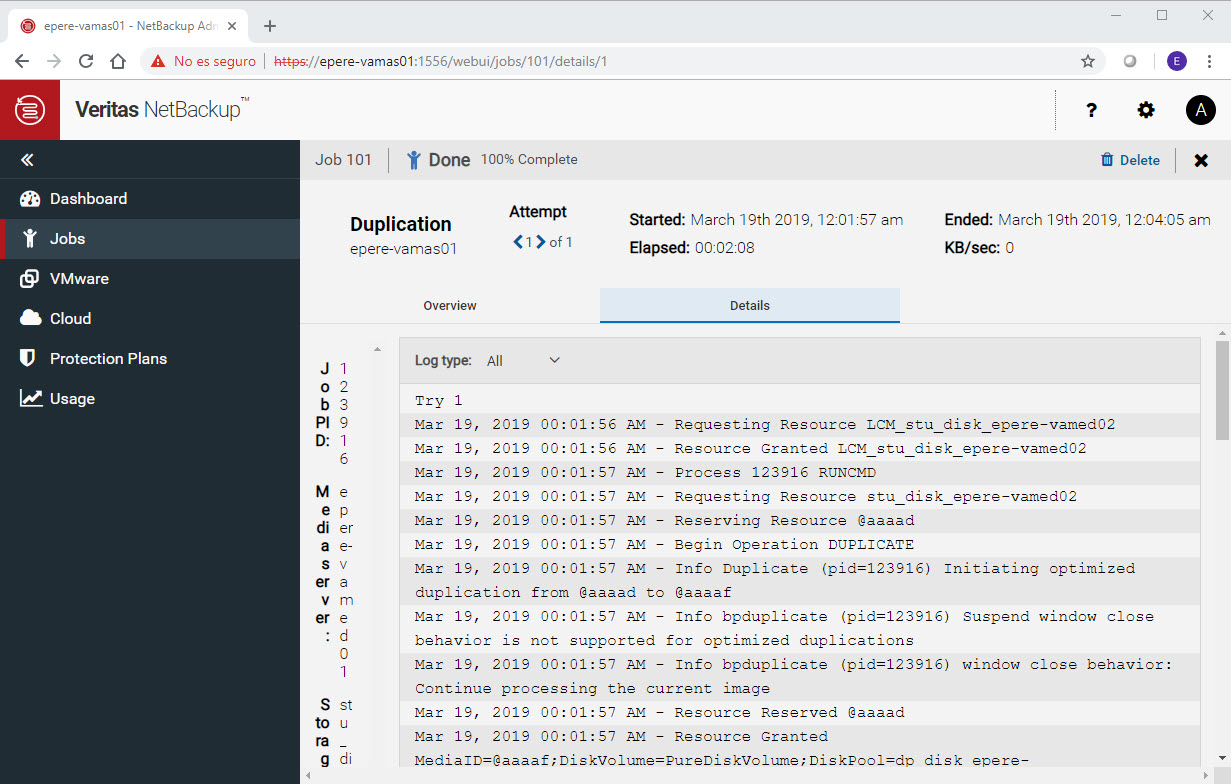Screen dimensions: 1231x784
Task: Click the 'Resource Reserved @aaaad' log line
Action: click(800, 713)
